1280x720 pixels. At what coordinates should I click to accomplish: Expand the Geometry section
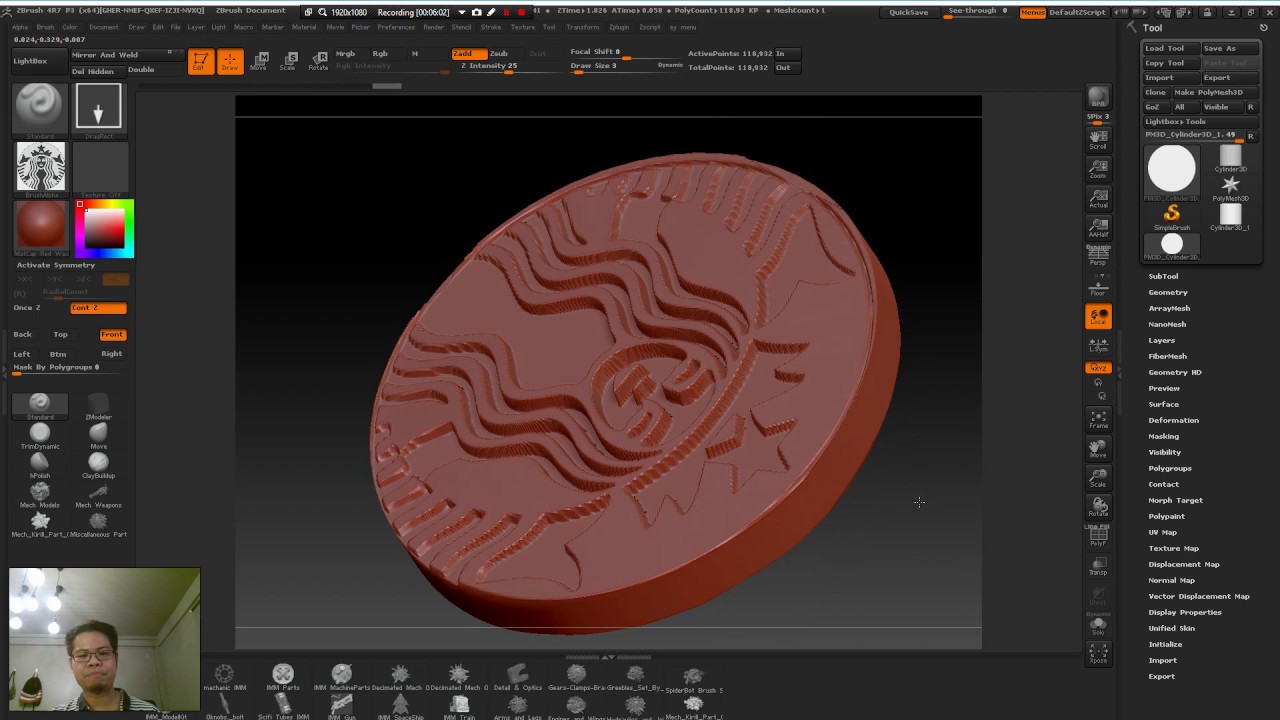[x=1168, y=292]
